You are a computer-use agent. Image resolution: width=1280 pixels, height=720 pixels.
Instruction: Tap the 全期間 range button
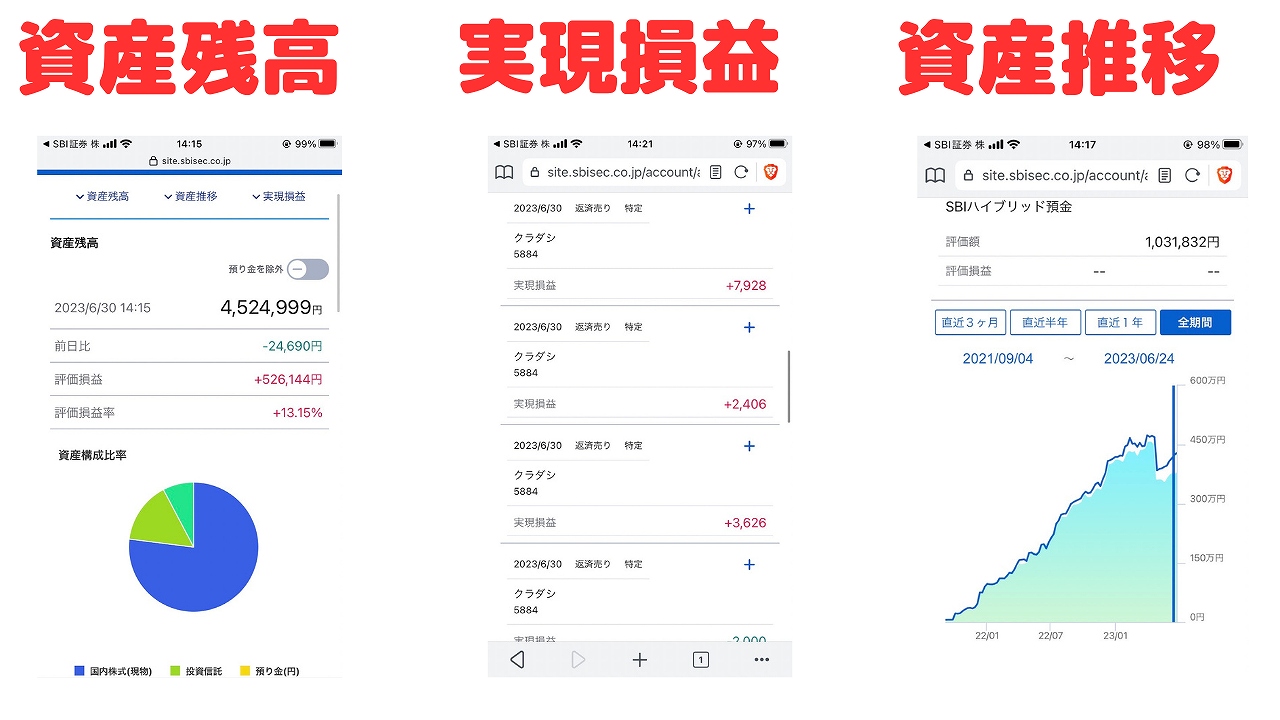tap(1196, 321)
